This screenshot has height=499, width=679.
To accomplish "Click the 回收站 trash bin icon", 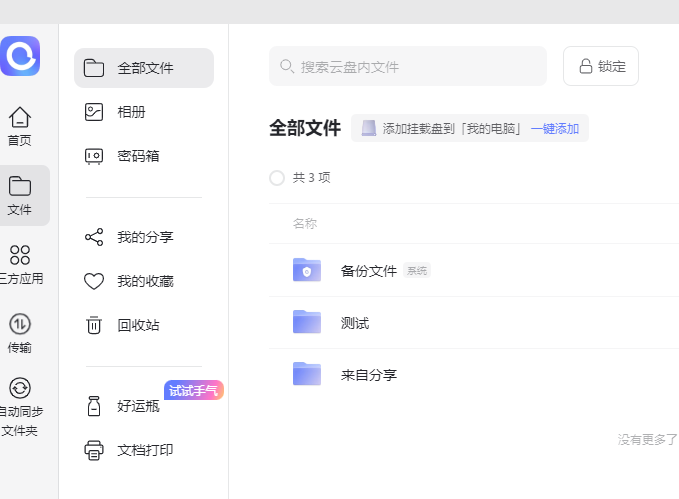I will coord(94,325).
